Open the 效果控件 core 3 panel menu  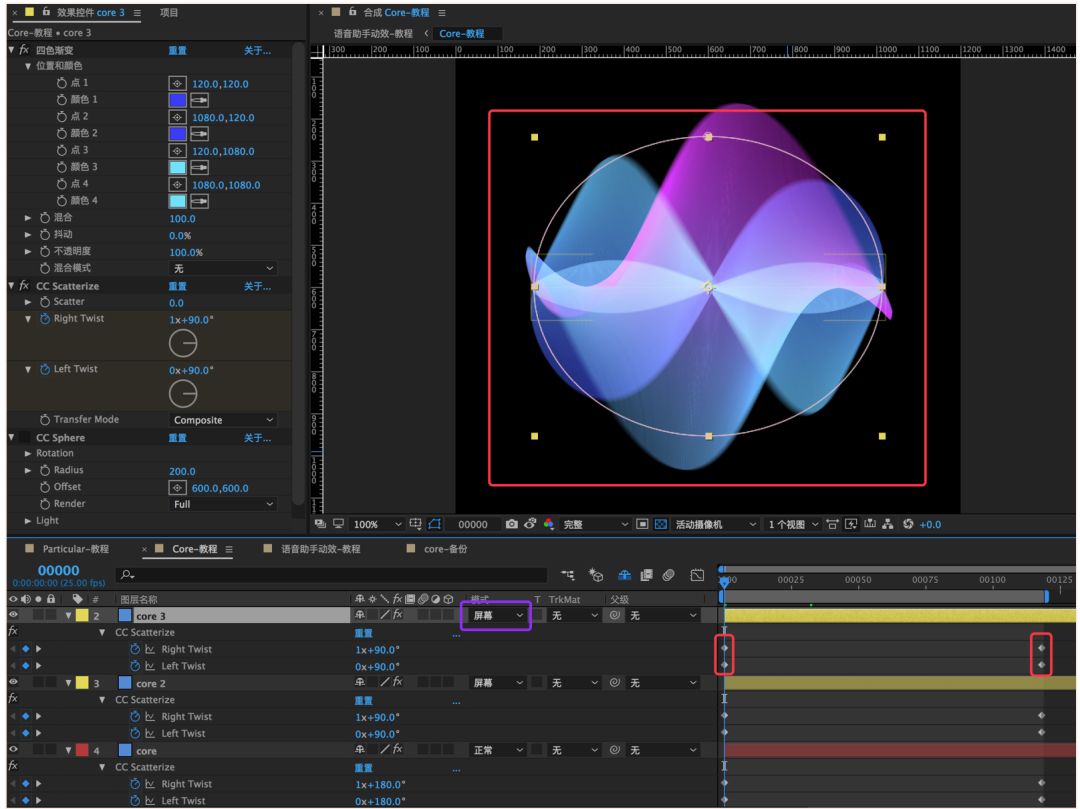[137, 12]
